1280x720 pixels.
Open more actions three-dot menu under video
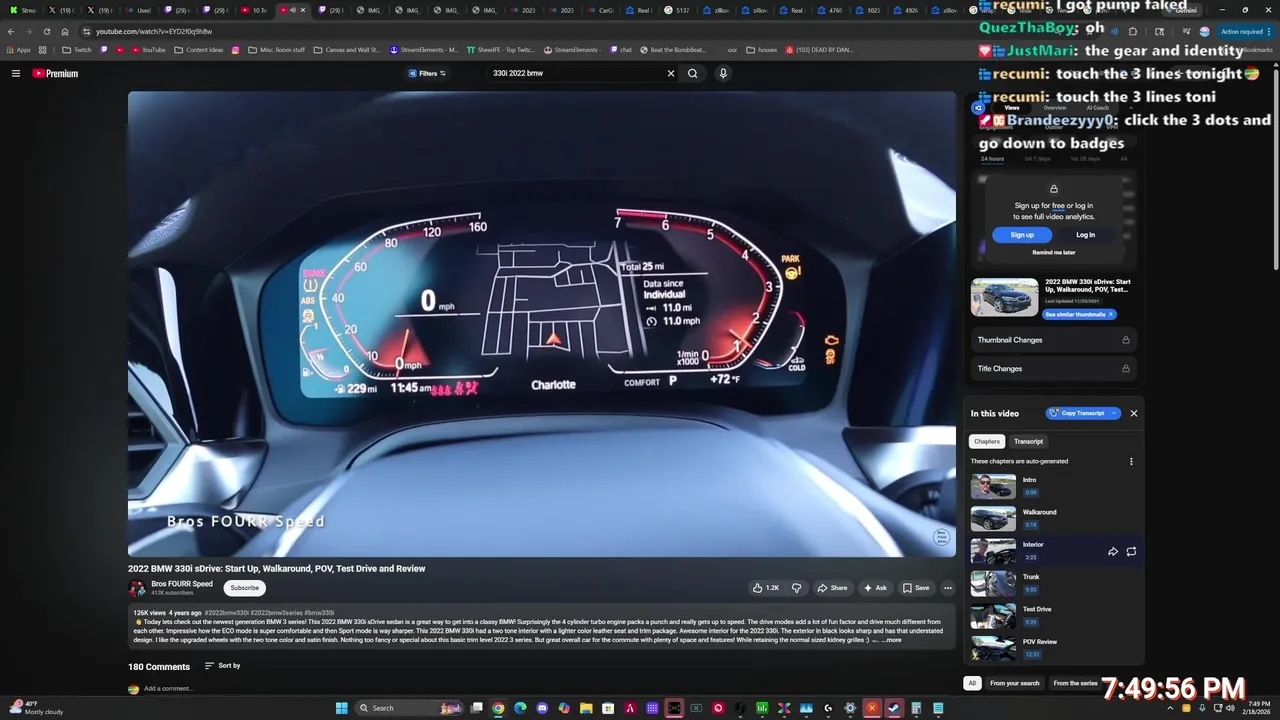[x=948, y=588]
